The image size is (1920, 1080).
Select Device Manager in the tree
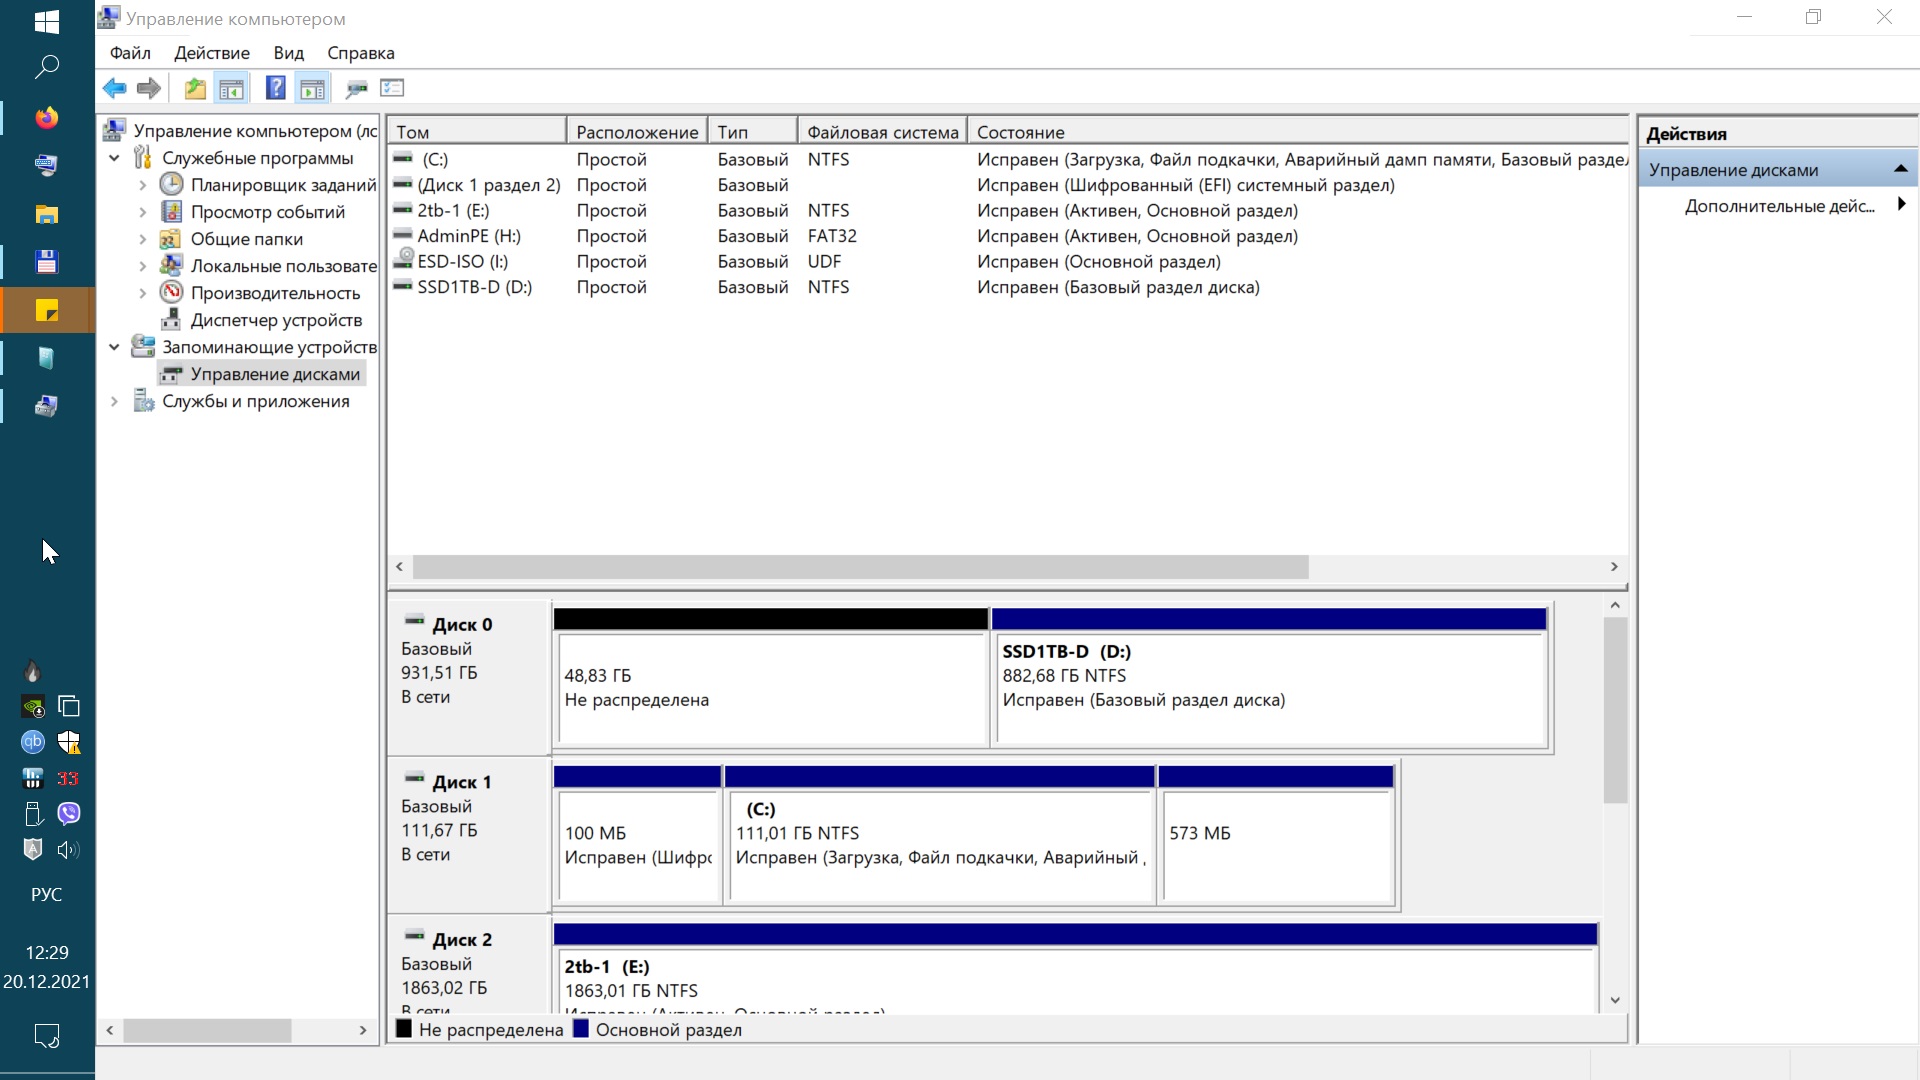(x=276, y=320)
